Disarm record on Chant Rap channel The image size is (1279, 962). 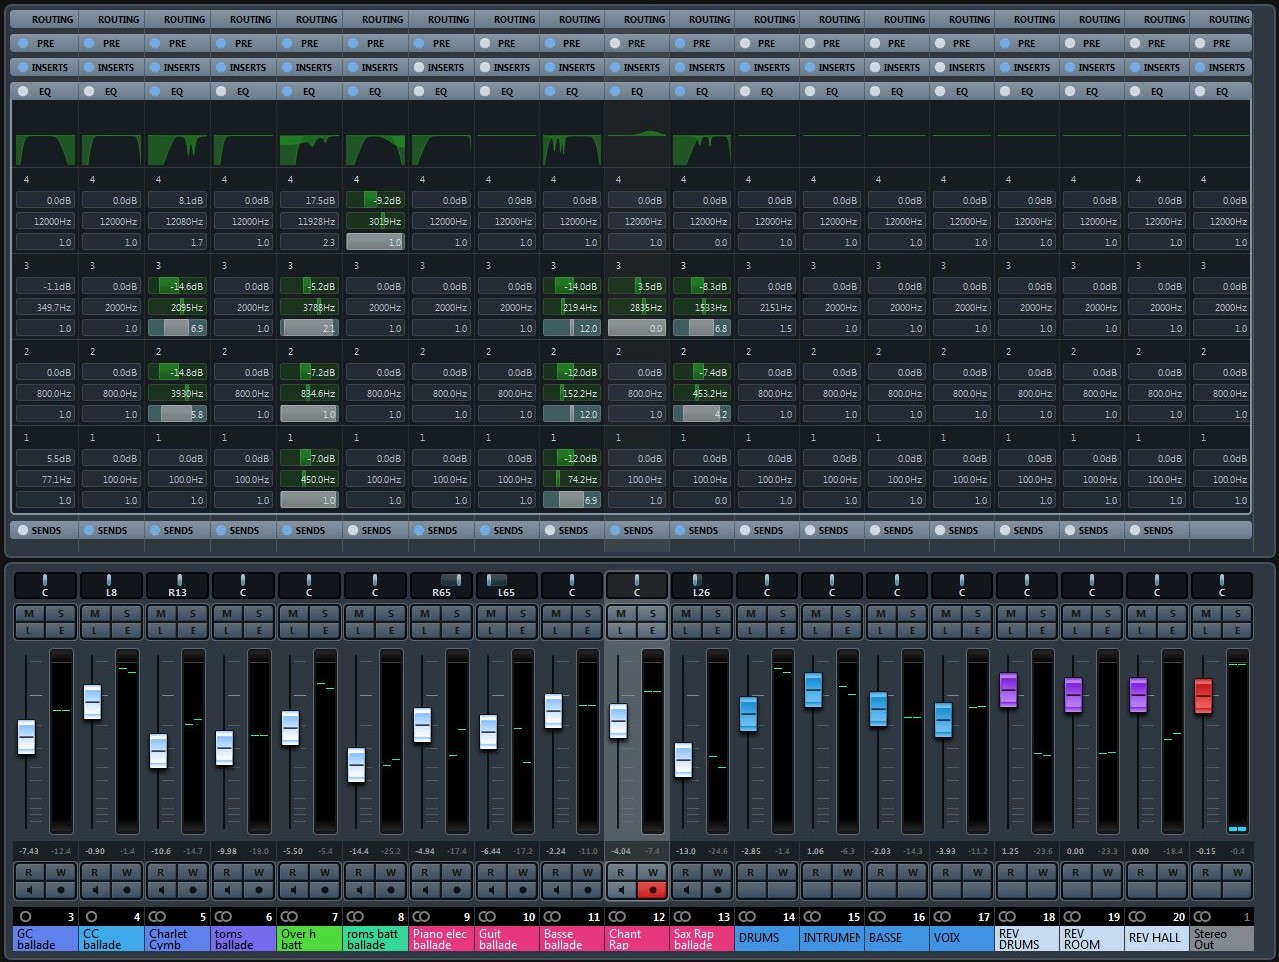pos(652,889)
